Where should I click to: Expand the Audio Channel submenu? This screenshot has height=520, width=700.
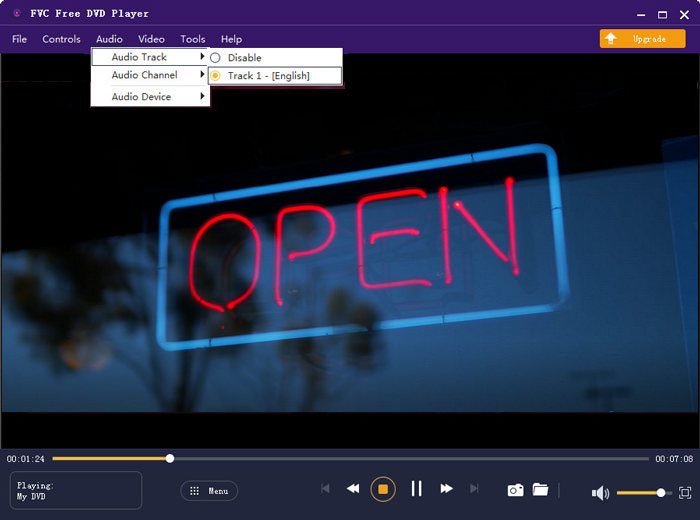tap(150, 75)
